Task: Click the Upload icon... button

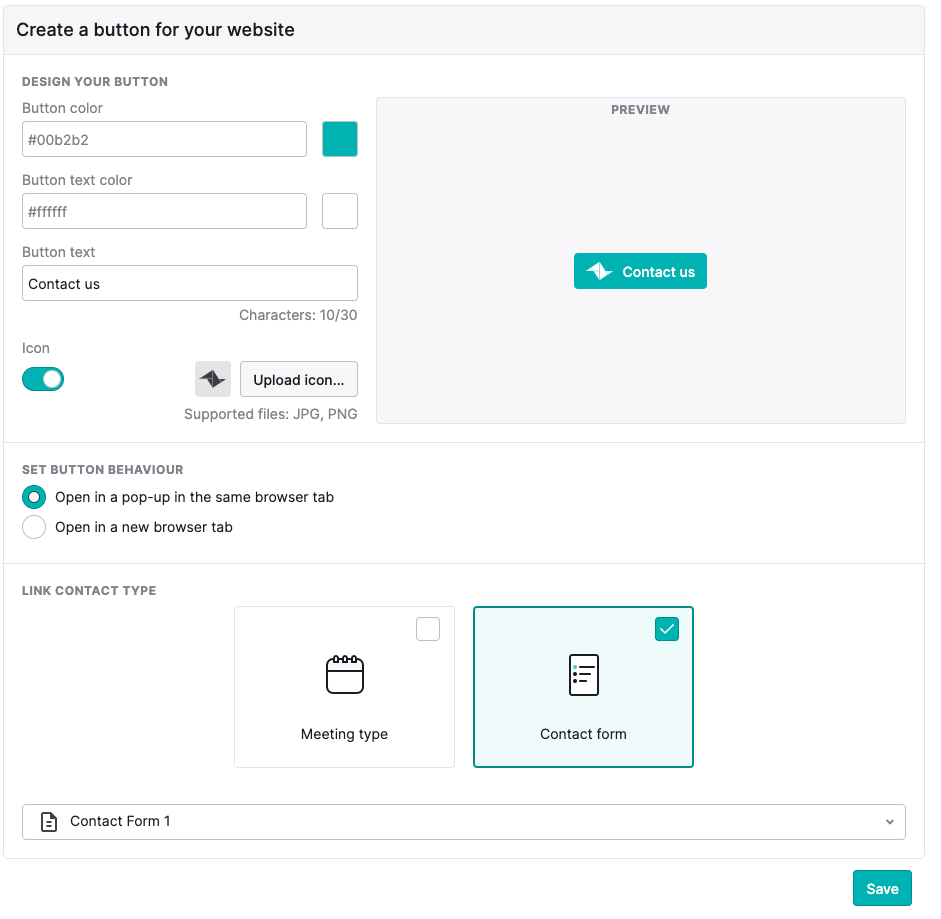Action: click(x=299, y=379)
